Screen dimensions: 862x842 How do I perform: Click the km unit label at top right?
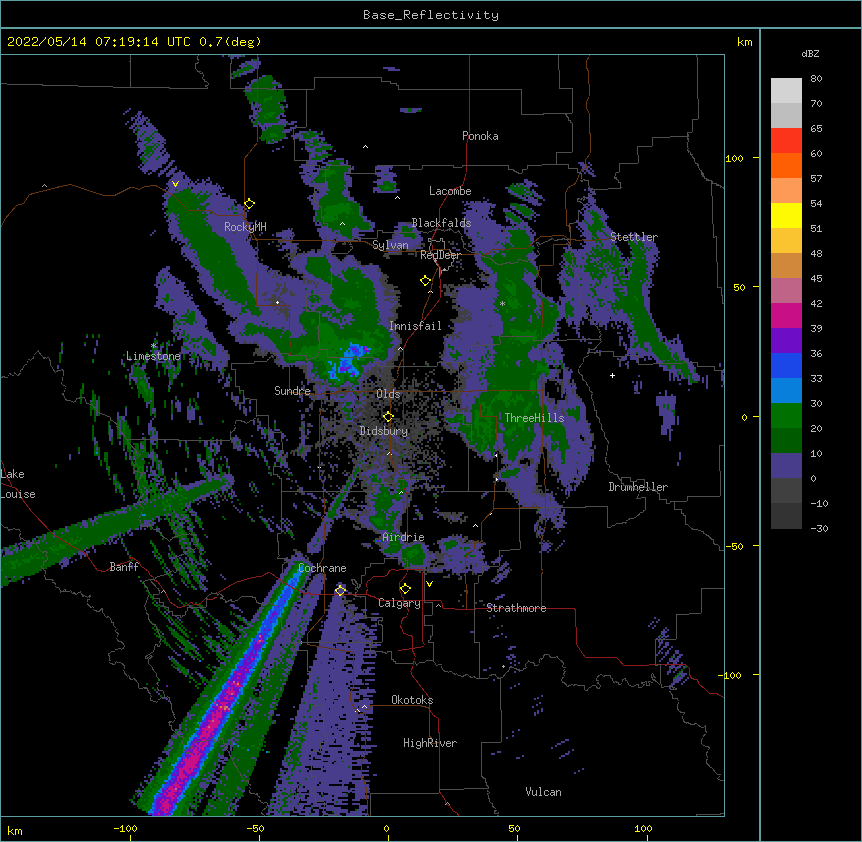(x=744, y=42)
